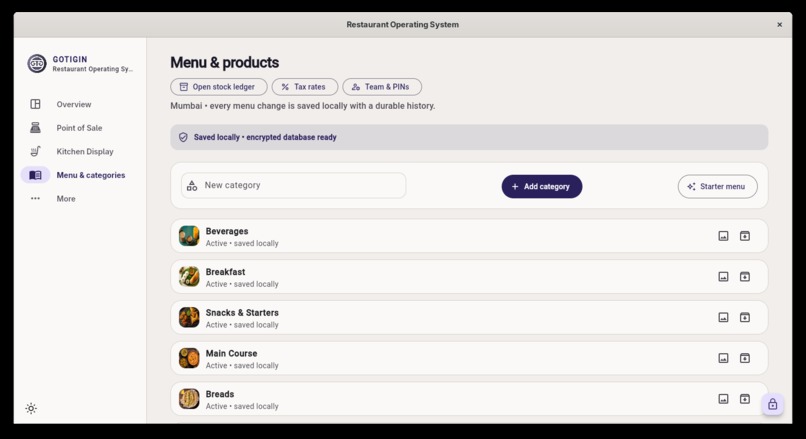Change image for Beverages category
The image size is (806, 439).
[723, 236]
